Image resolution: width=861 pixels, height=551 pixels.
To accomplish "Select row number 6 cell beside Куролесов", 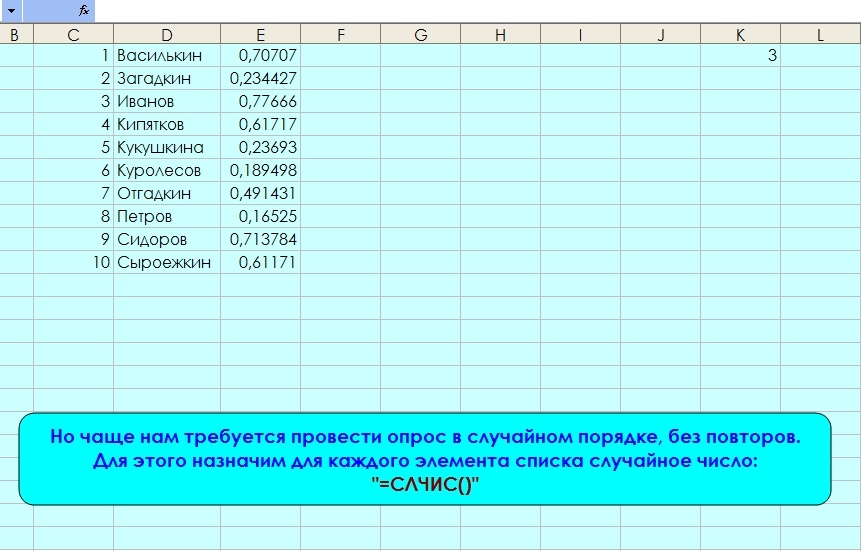I will pyautogui.click(x=74, y=170).
